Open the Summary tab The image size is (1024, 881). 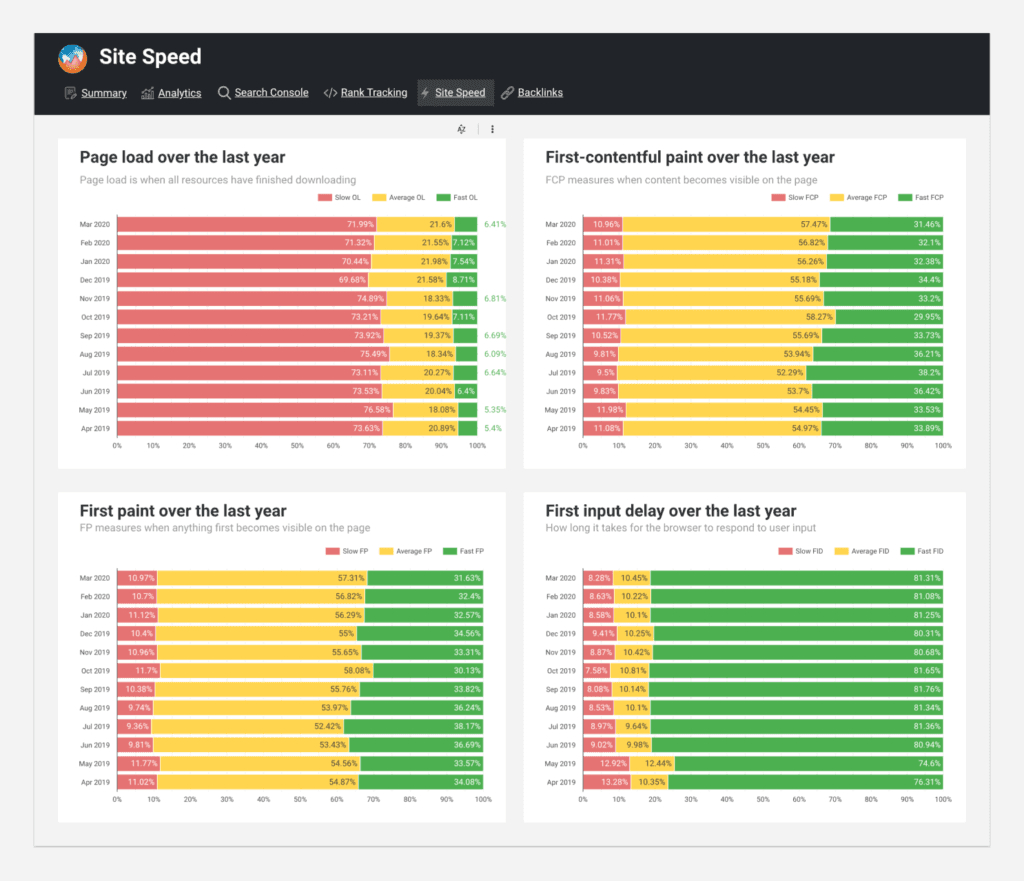(104, 93)
